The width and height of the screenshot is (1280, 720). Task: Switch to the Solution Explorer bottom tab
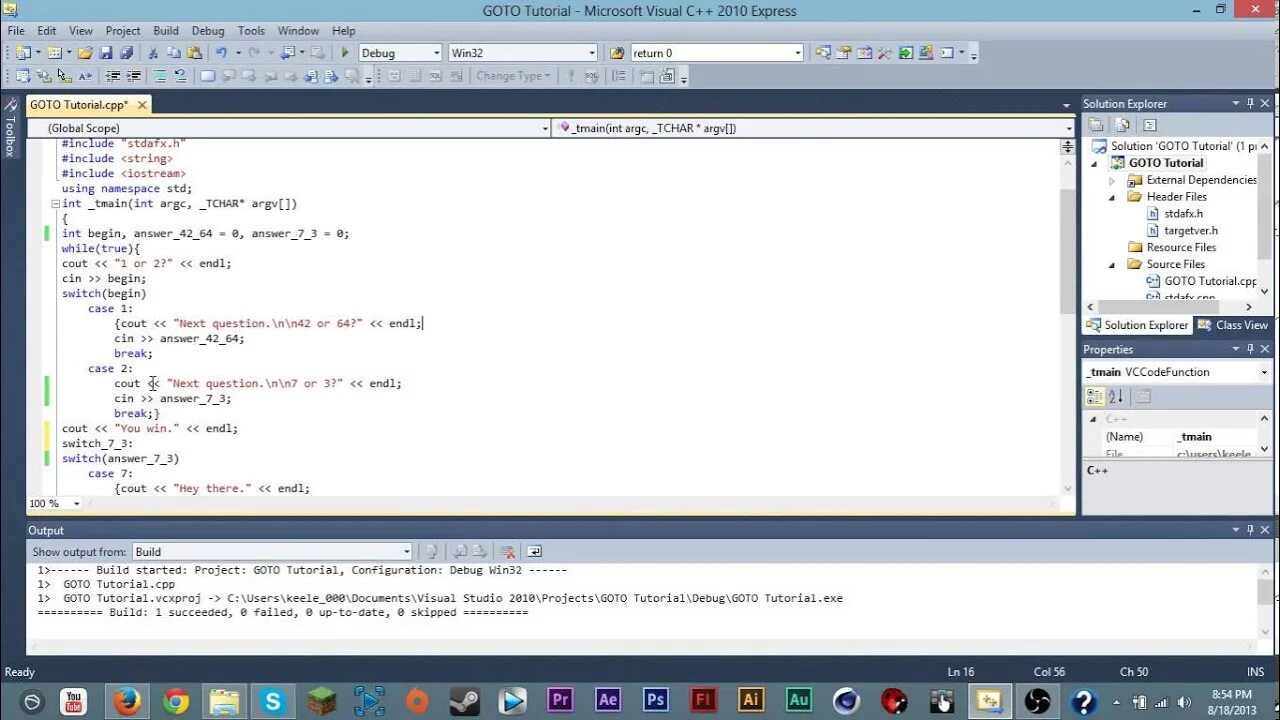1138,325
